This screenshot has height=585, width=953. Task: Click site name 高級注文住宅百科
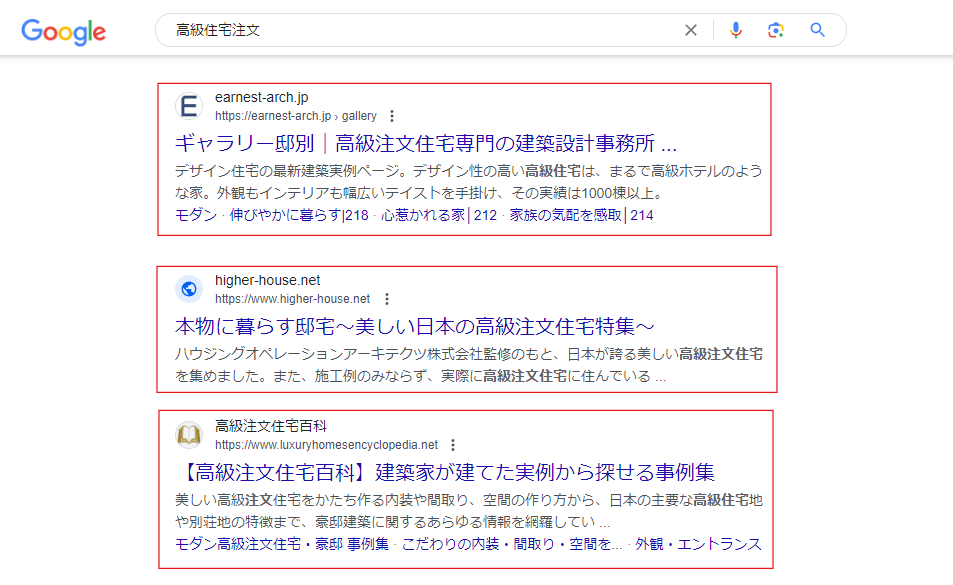pyautogui.click(x=270, y=426)
